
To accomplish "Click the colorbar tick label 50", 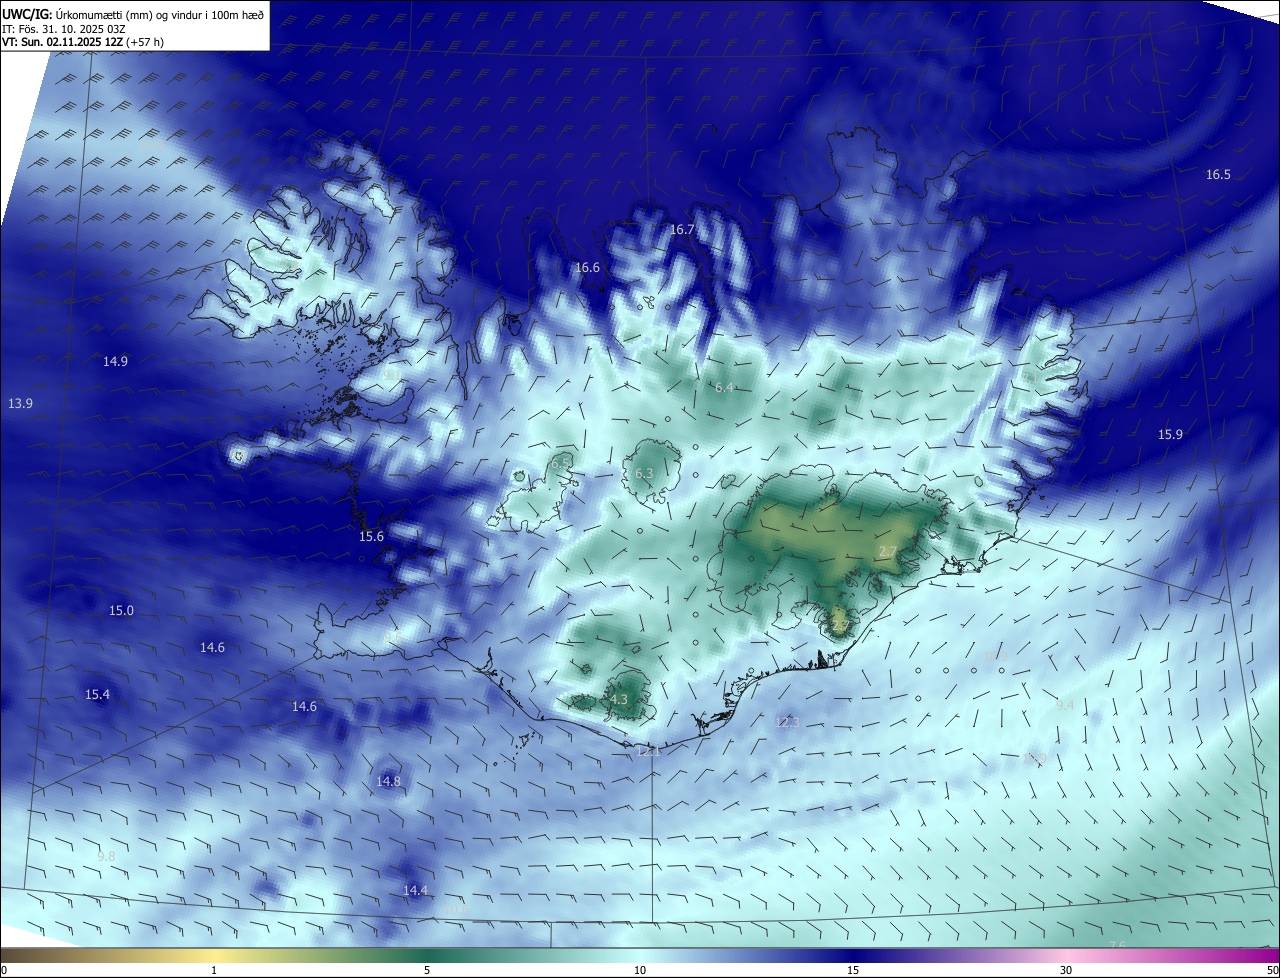I will pyautogui.click(x=1273, y=971).
